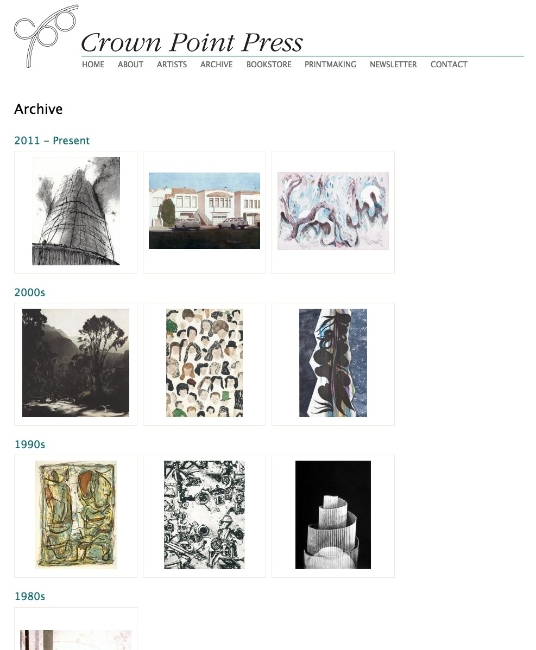Open the Artists navigation link

click(x=172, y=64)
